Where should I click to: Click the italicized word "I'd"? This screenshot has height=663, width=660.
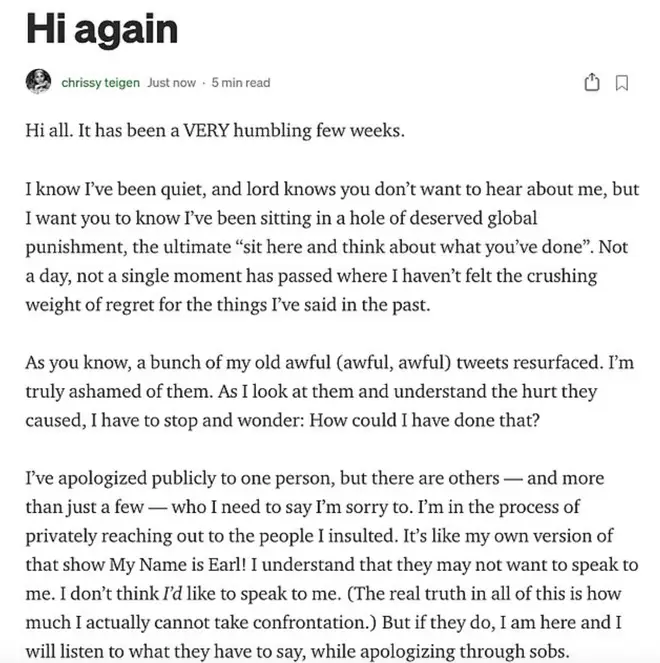click(173, 594)
